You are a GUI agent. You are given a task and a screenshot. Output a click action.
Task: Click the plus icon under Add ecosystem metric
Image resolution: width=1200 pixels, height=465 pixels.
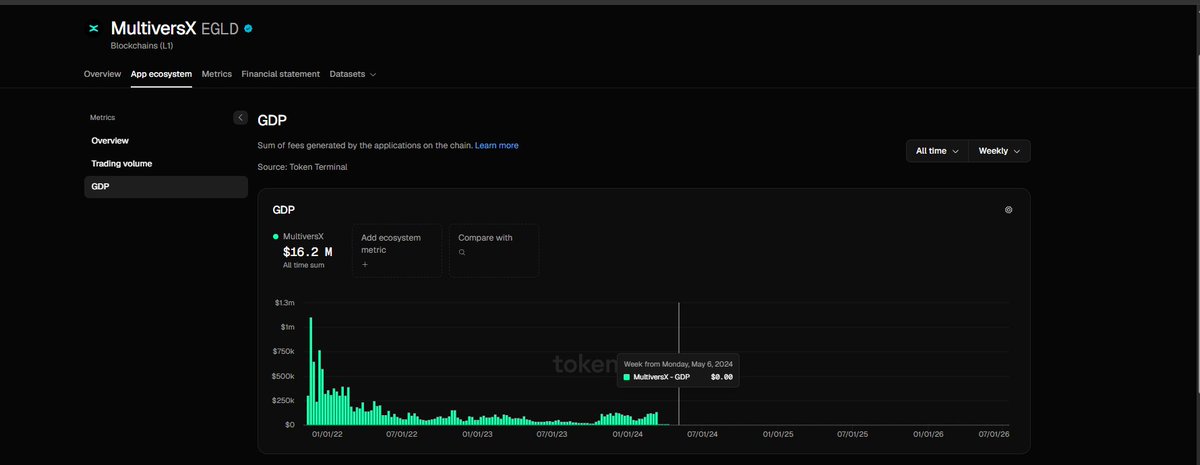coord(365,265)
